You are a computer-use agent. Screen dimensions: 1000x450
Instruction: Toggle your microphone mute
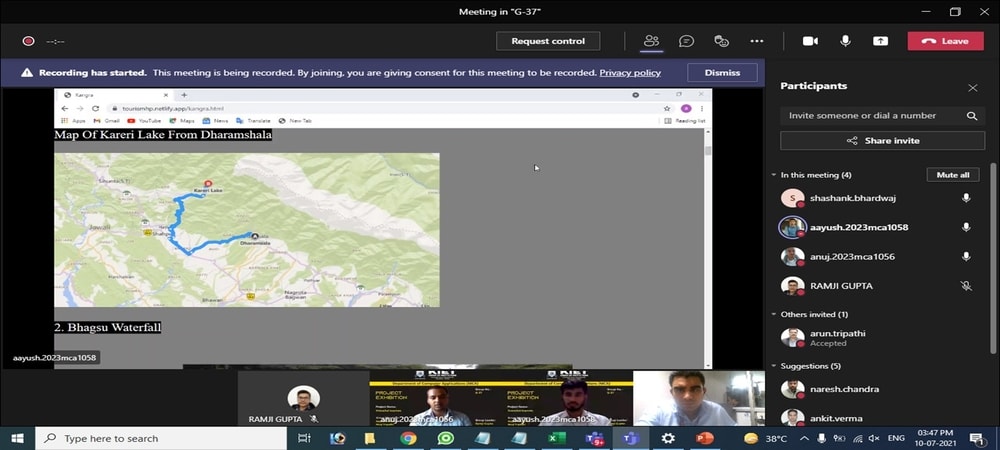click(x=845, y=41)
